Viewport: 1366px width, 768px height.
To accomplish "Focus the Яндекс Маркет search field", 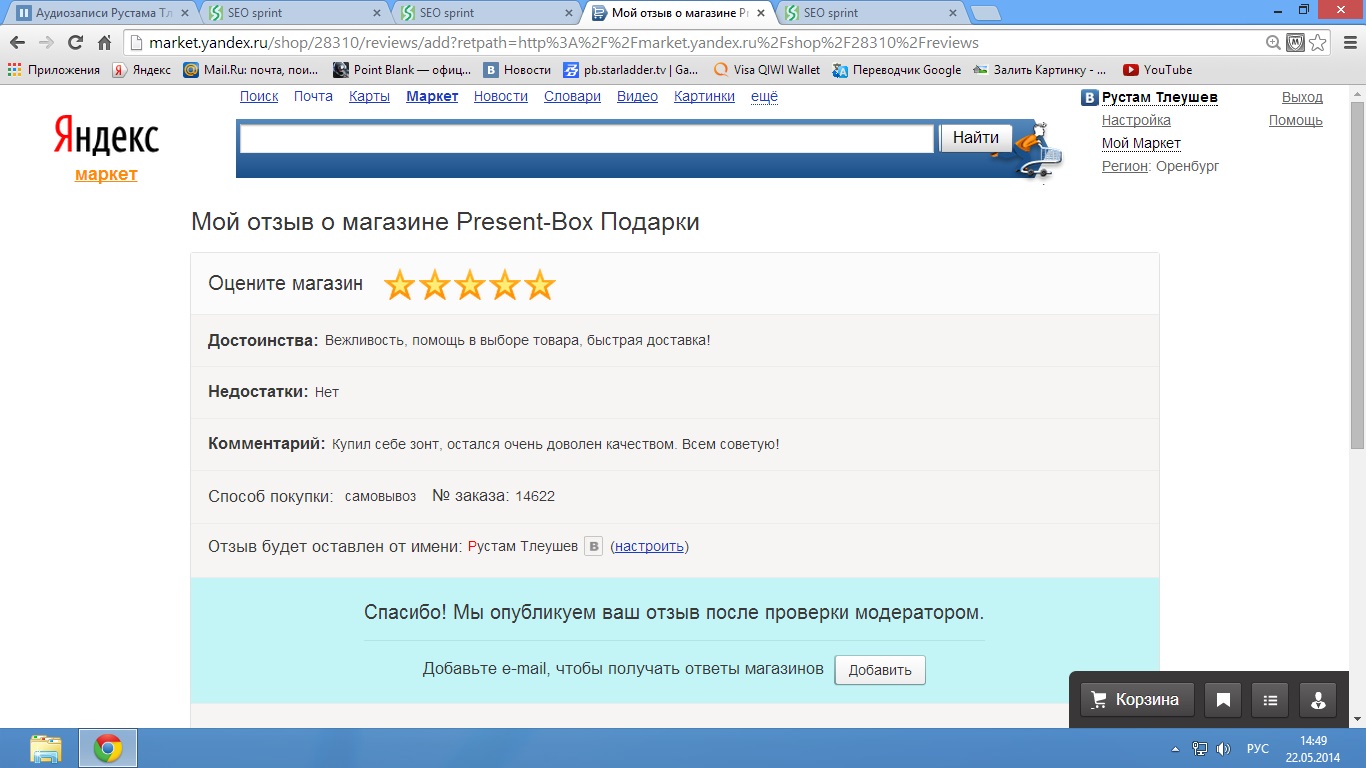I will [587, 139].
